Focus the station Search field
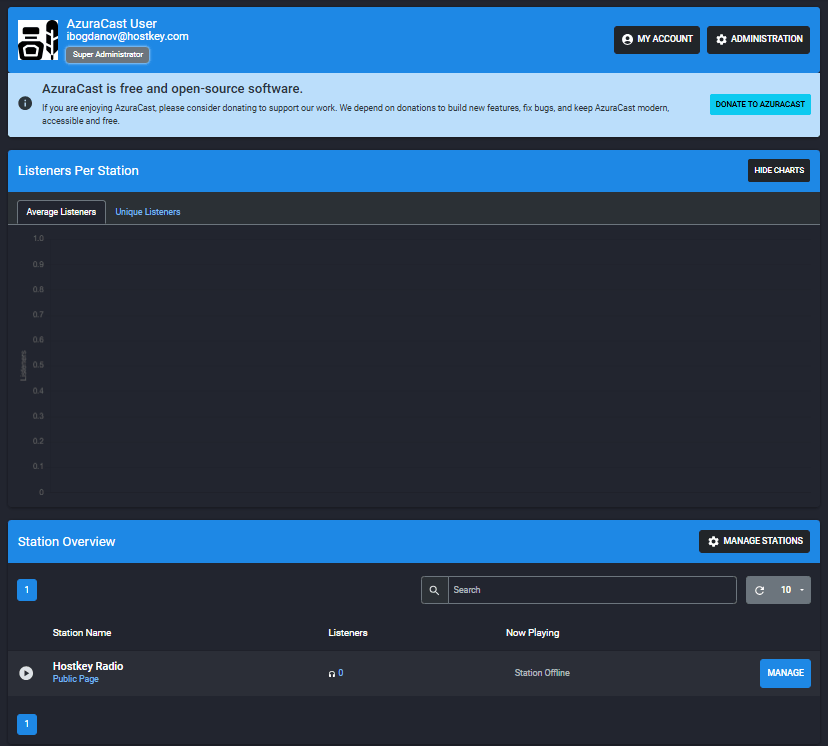This screenshot has height=746, width=828. (x=591, y=590)
